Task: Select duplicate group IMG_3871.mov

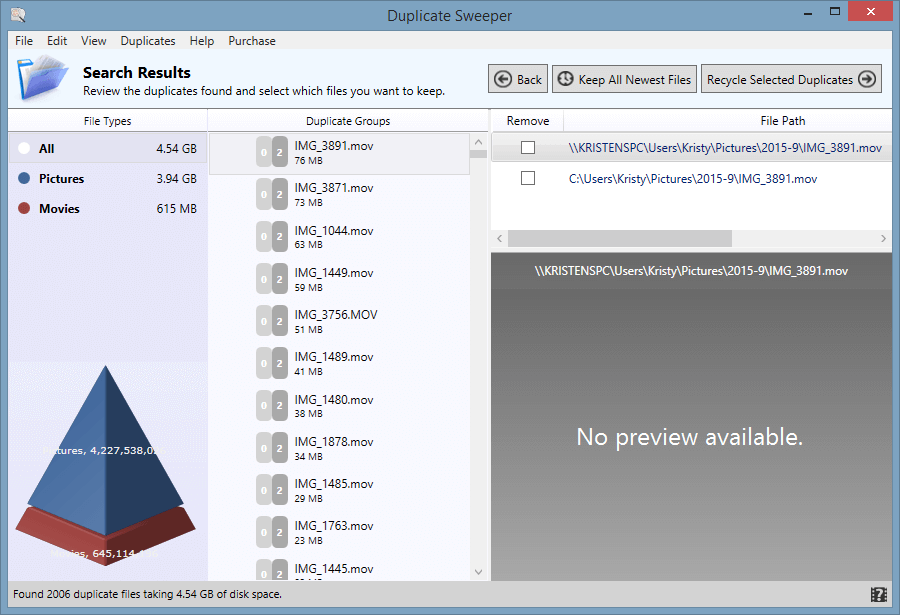Action: click(339, 195)
